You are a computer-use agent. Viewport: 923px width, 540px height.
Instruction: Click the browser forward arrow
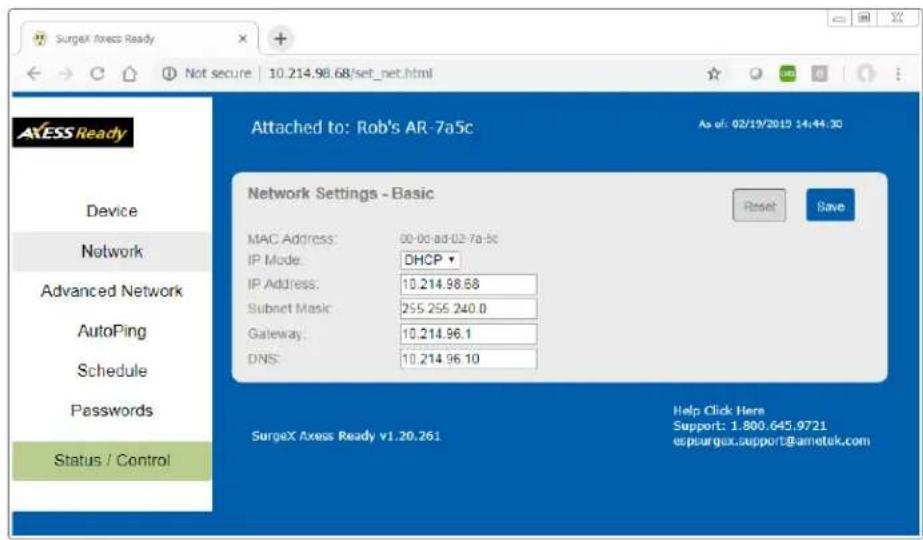[x=65, y=74]
